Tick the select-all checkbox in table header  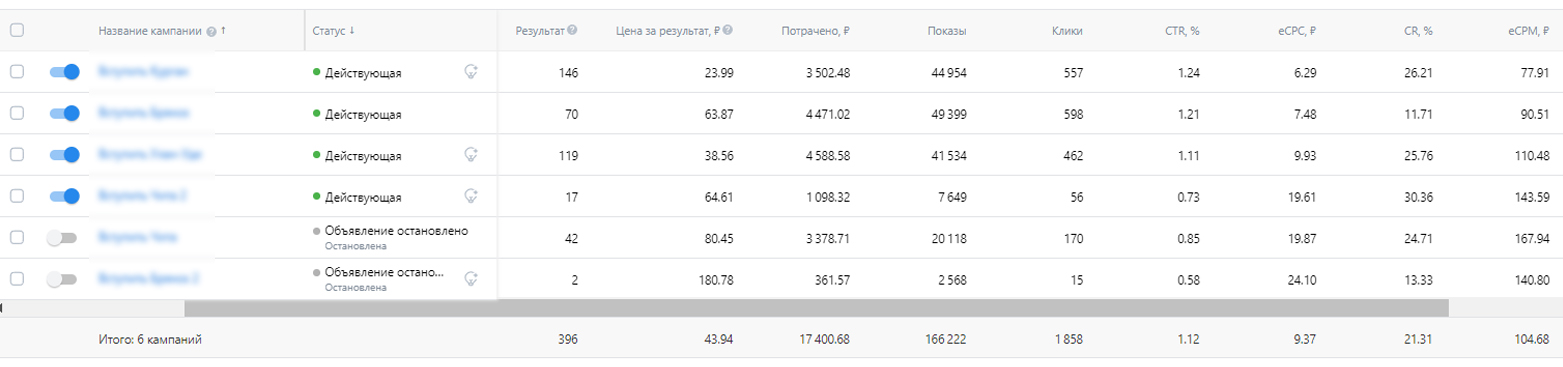[x=16, y=31]
